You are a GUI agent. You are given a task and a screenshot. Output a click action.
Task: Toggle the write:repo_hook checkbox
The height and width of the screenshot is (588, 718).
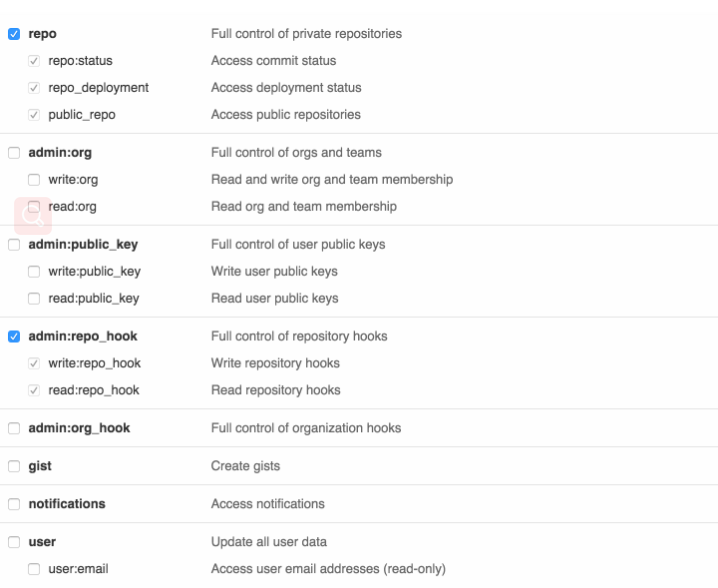point(33,364)
